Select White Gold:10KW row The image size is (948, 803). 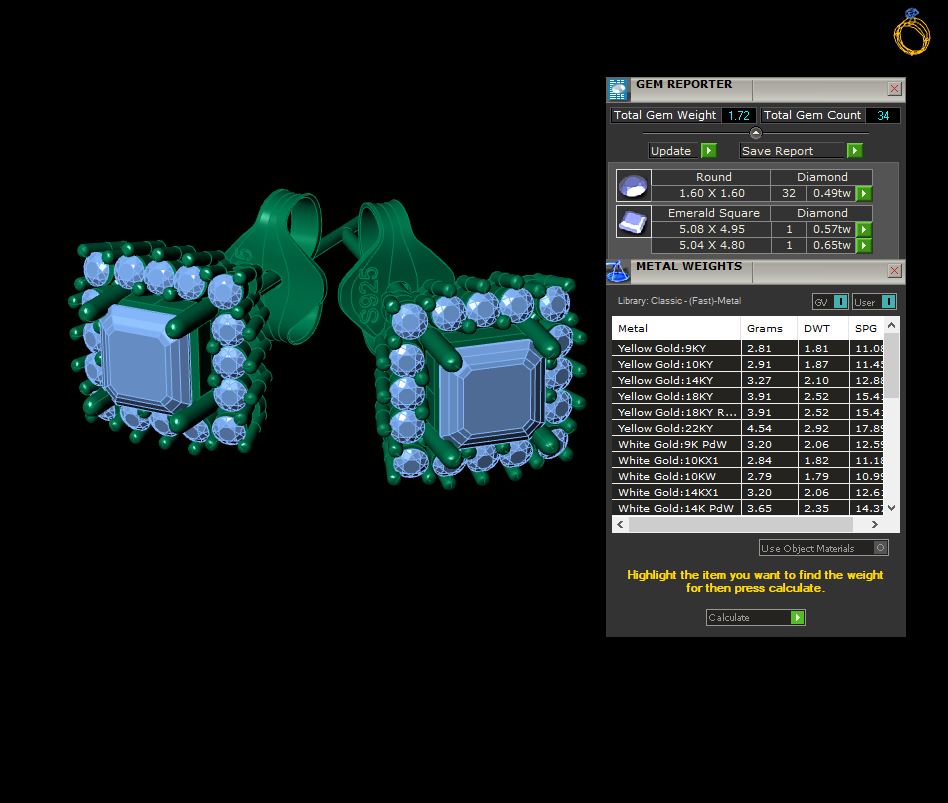(x=747, y=476)
